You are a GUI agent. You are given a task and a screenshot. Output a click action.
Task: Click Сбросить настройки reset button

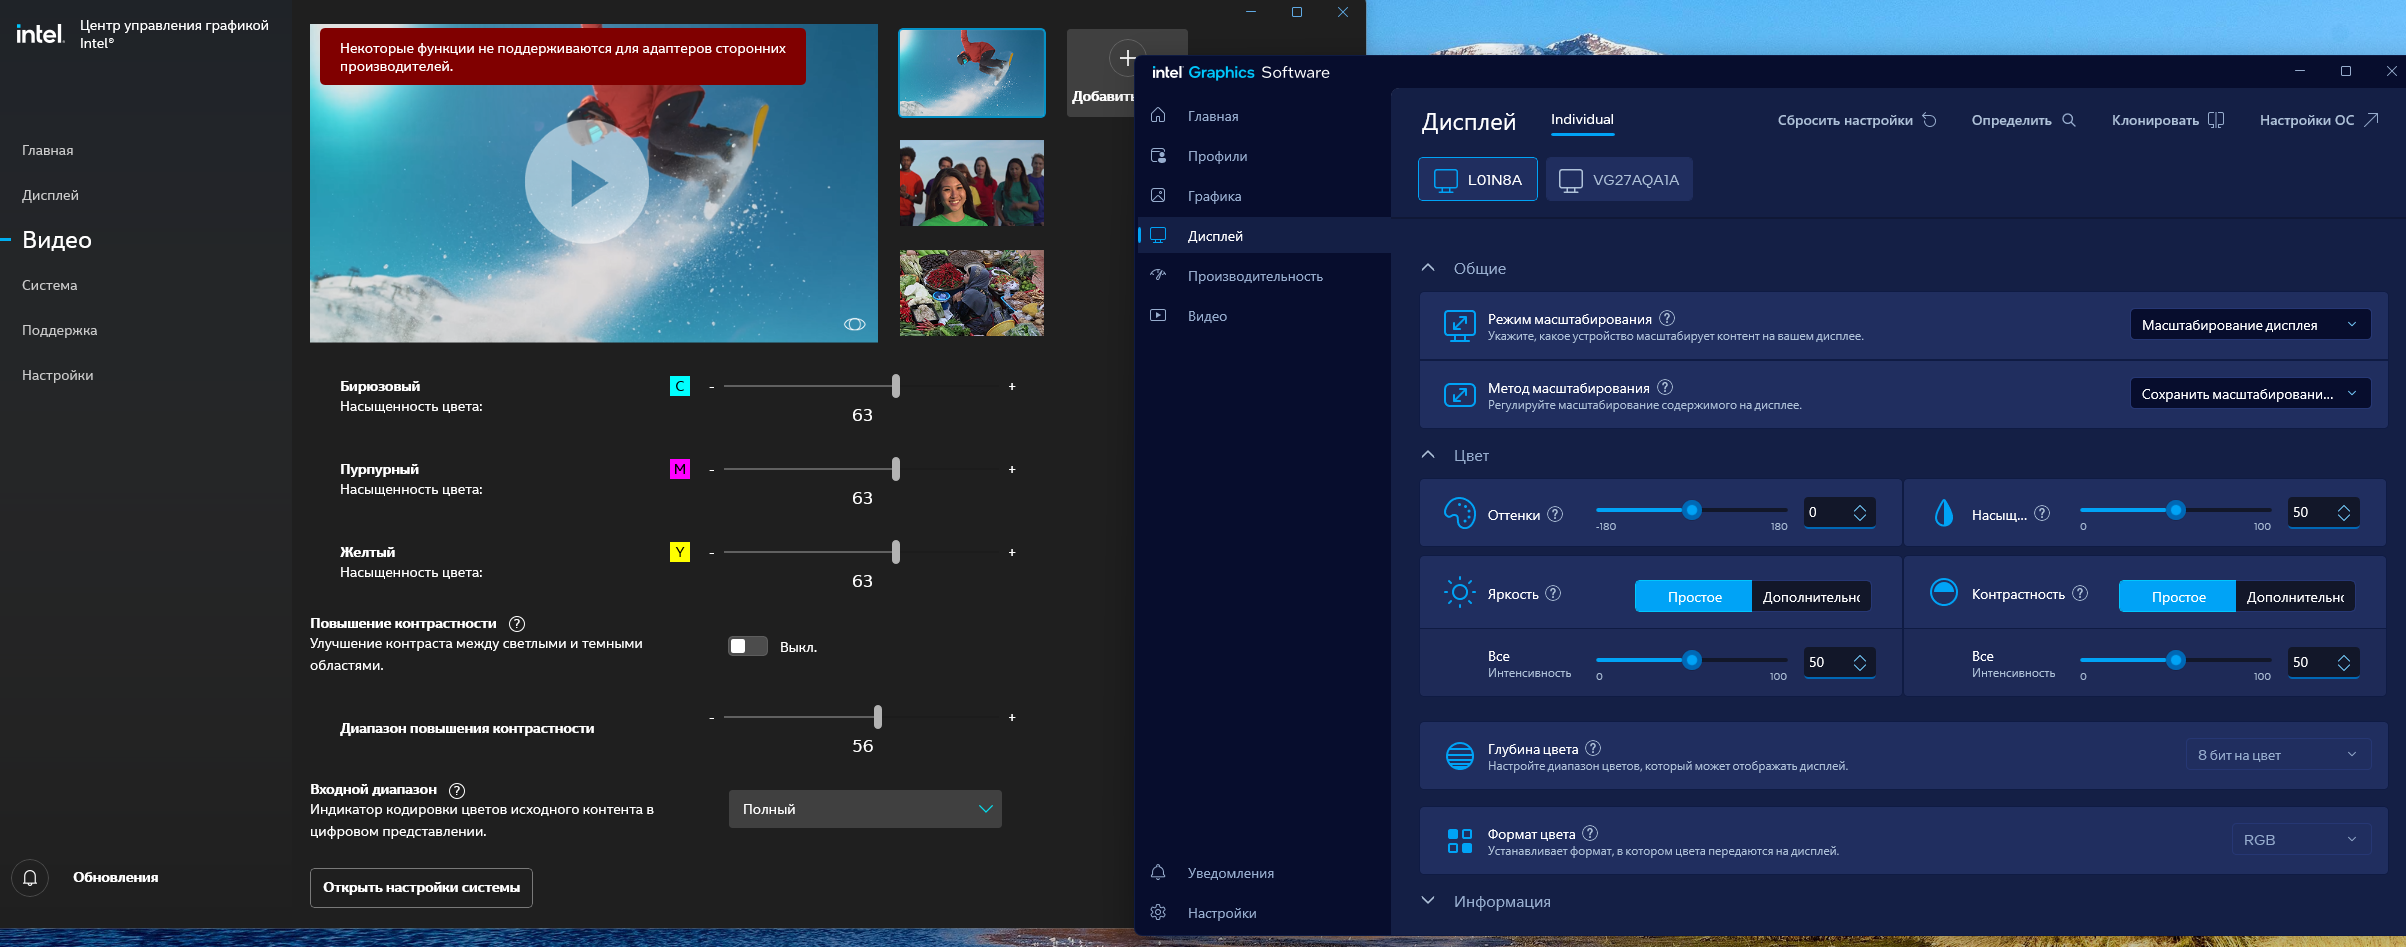pos(1857,120)
